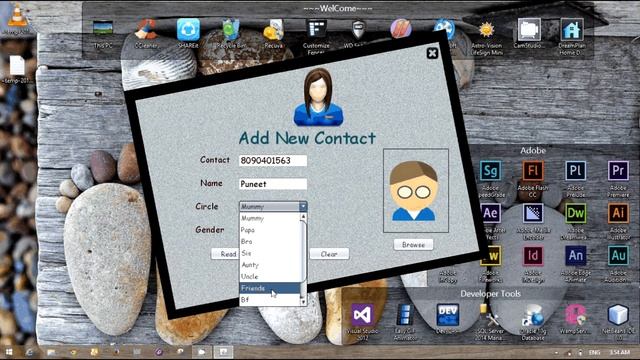The width and height of the screenshot is (640, 360).
Task: Select Aunty from the Circle list
Action: pyautogui.click(x=270, y=265)
